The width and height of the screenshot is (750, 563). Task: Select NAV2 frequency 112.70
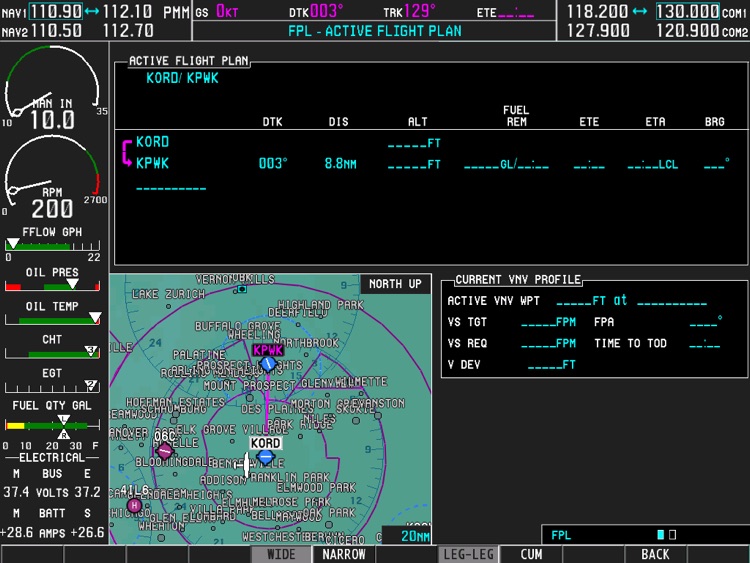tap(128, 31)
